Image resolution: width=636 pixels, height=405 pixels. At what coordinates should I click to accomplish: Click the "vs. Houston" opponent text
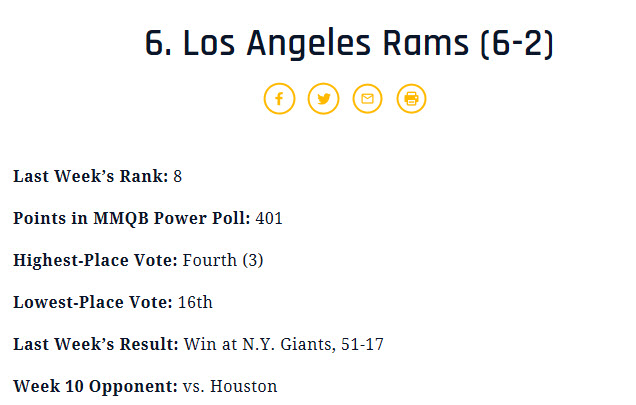click(230, 386)
